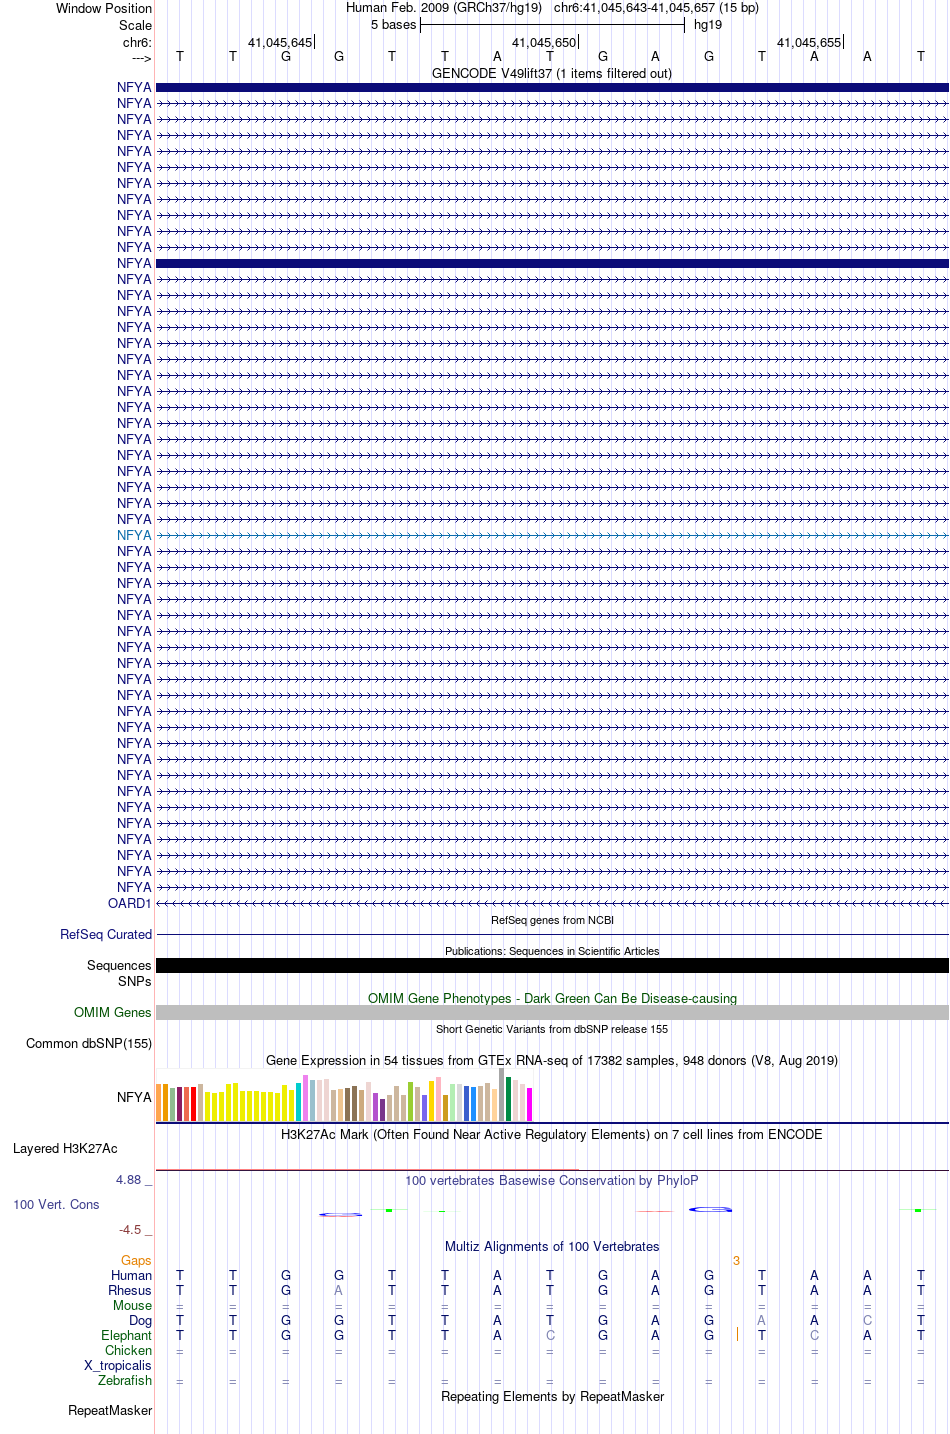This screenshot has width=950, height=1434.
Task: Select the Zebrafish species label
Action: point(125,1380)
